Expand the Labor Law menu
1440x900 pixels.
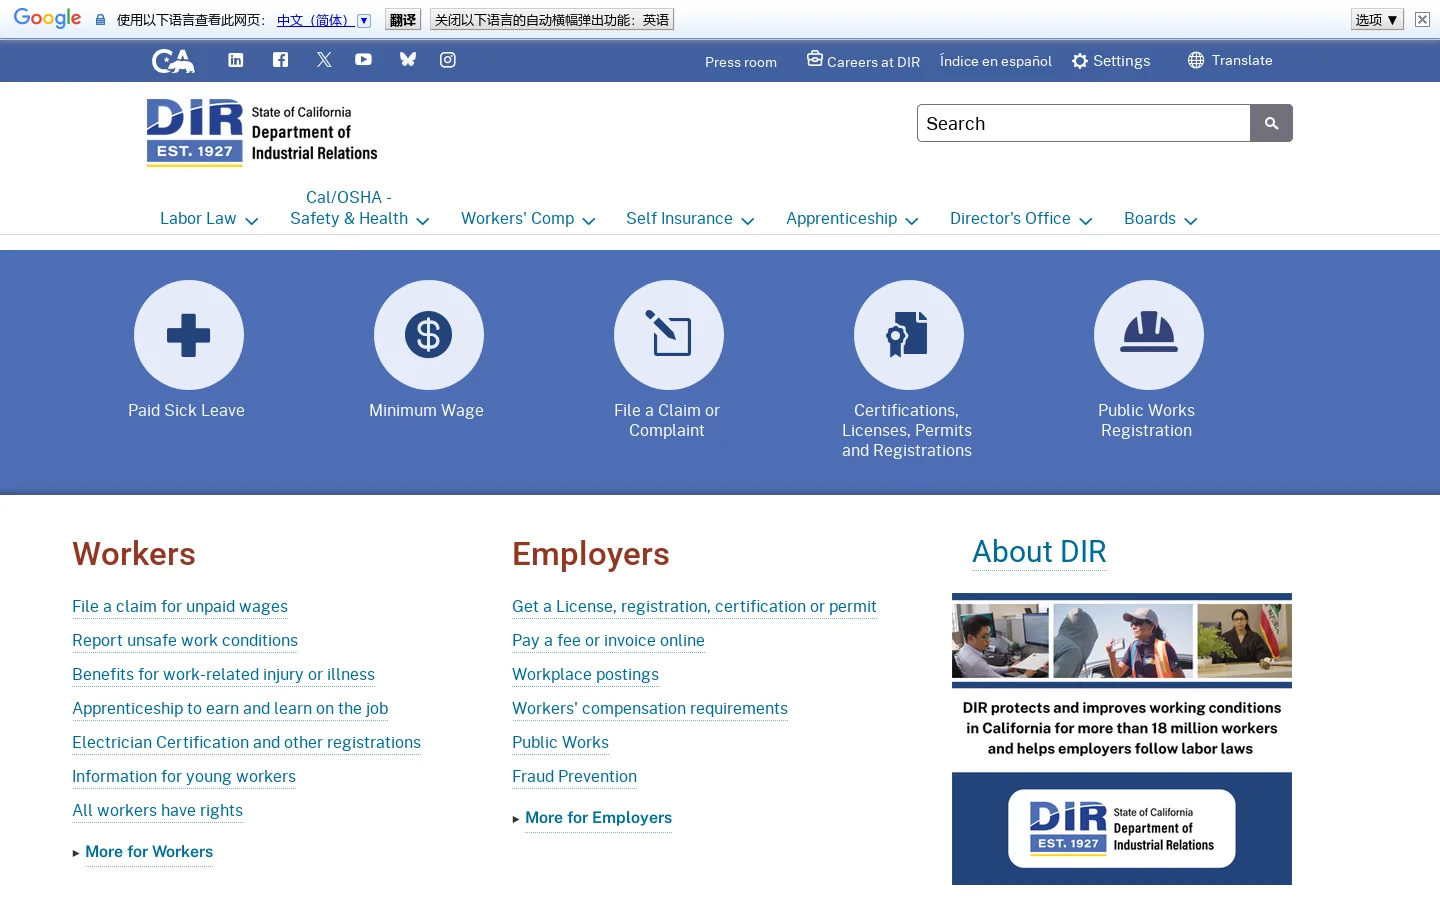(209, 219)
